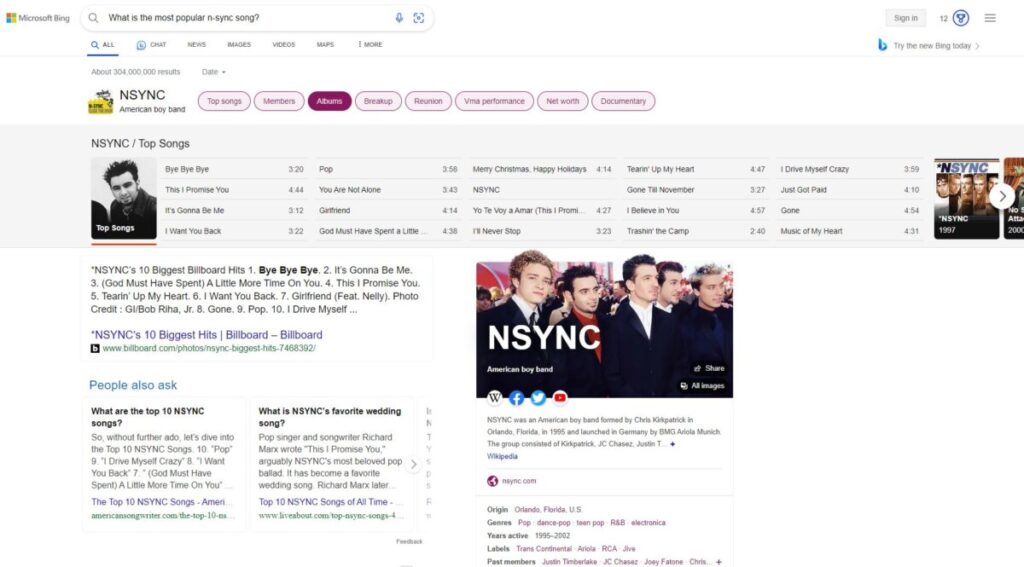Switch to the VIDEOS tab
This screenshot has height=567, width=1024.
tap(283, 44)
